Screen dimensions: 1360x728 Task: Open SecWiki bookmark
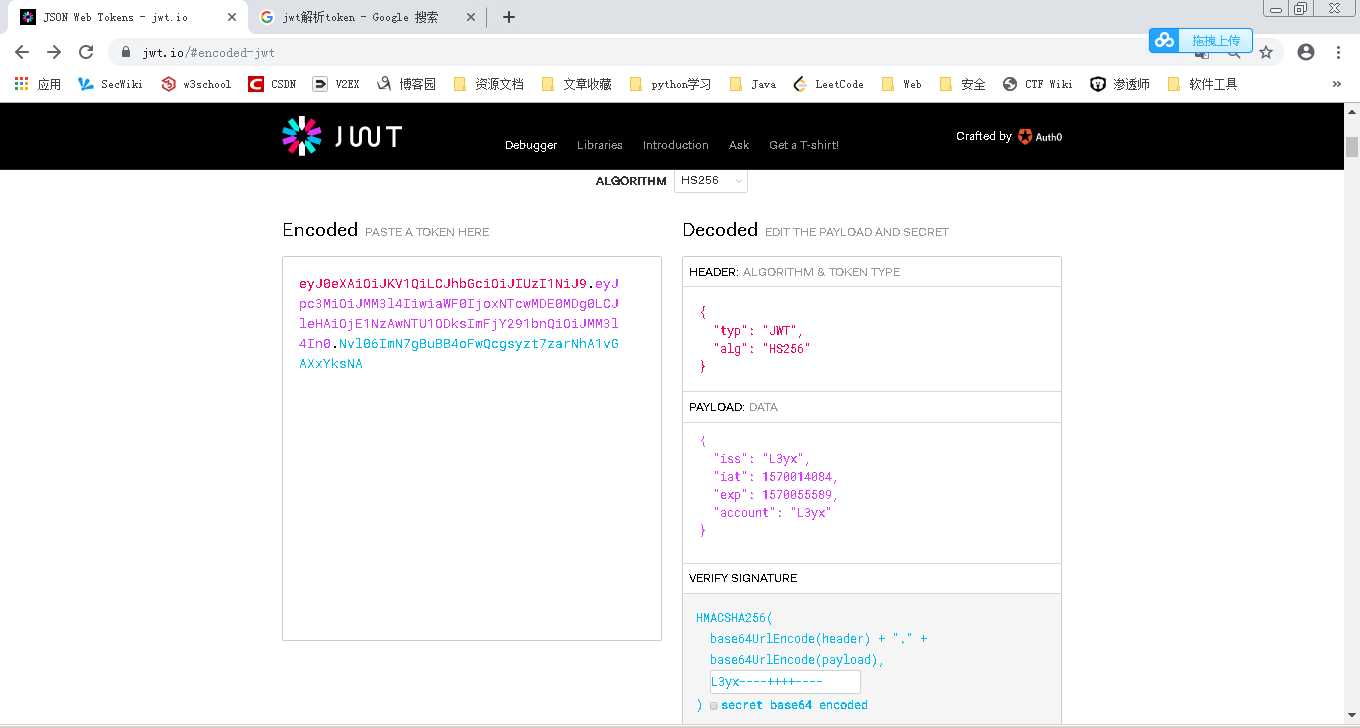click(x=110, y=84)
